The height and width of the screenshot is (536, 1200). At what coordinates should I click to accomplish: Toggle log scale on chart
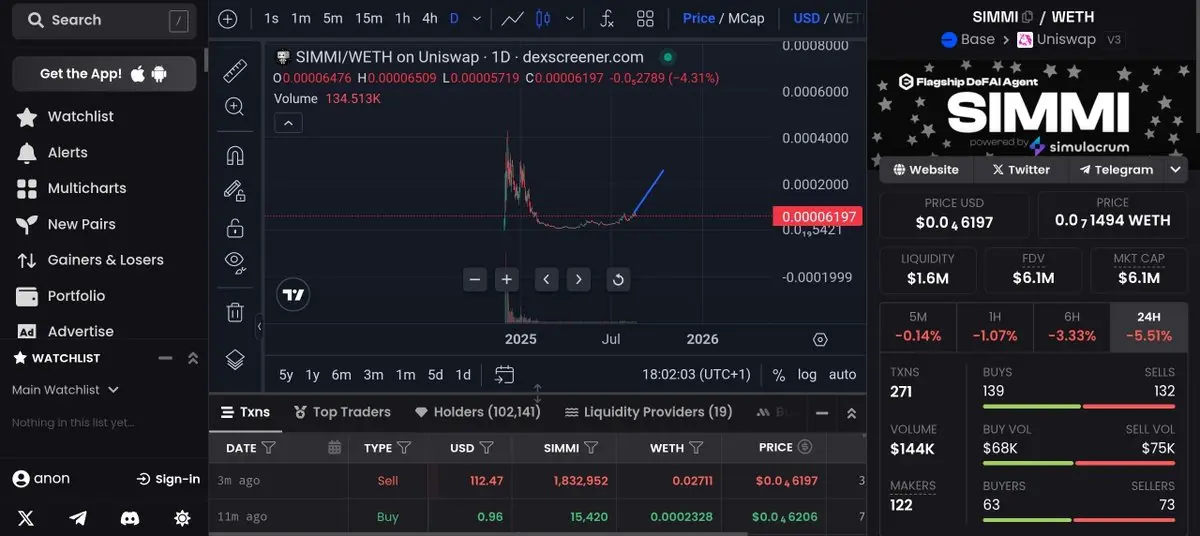(x=807, y=375)
